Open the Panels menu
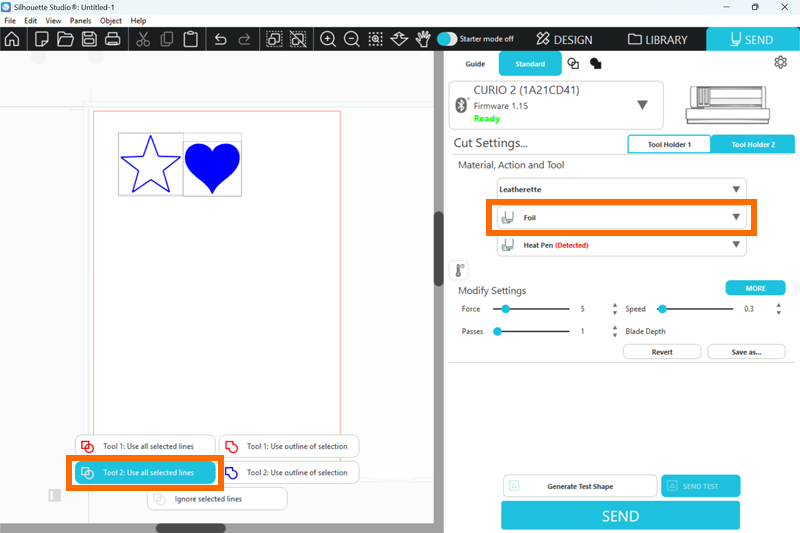This screenshot has height=533, width=800. [x=80, y=20]
